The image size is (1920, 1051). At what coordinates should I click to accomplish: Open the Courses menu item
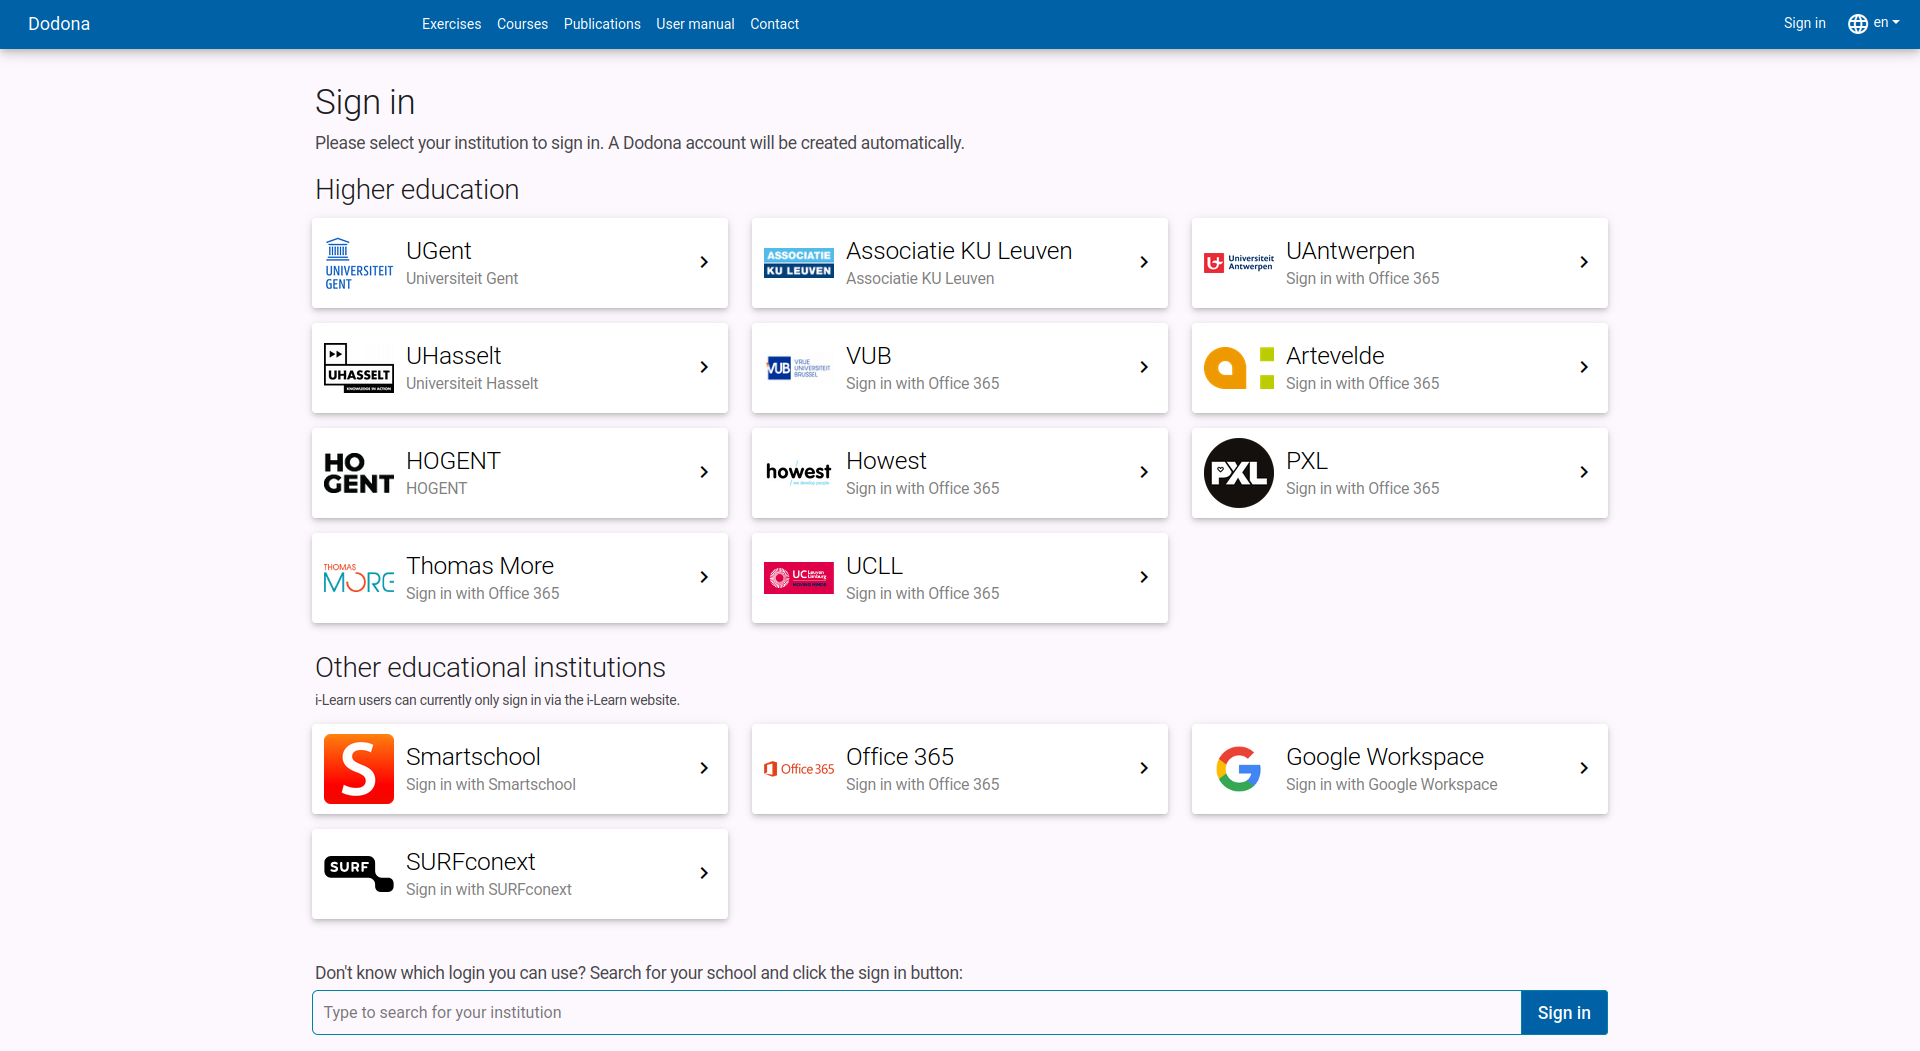pos(522,24)
